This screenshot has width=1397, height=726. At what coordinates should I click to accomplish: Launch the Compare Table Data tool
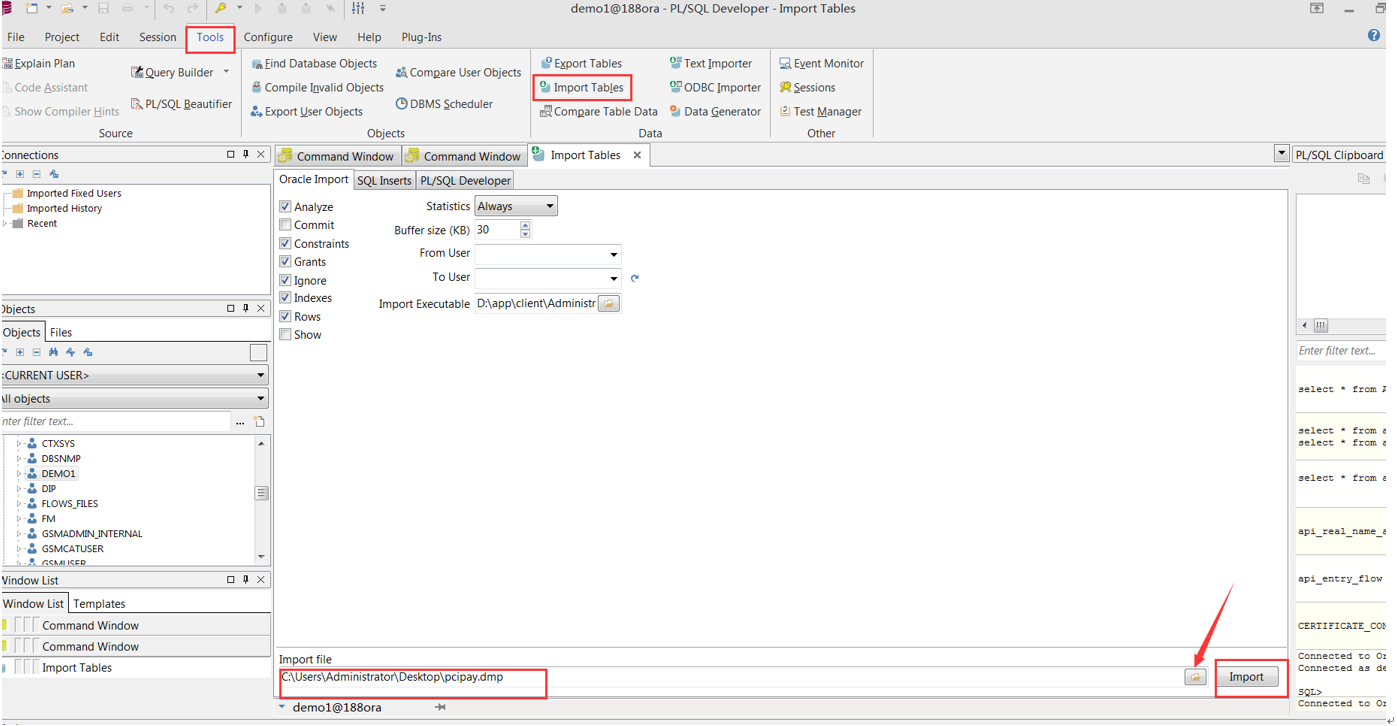pos(598,112)
